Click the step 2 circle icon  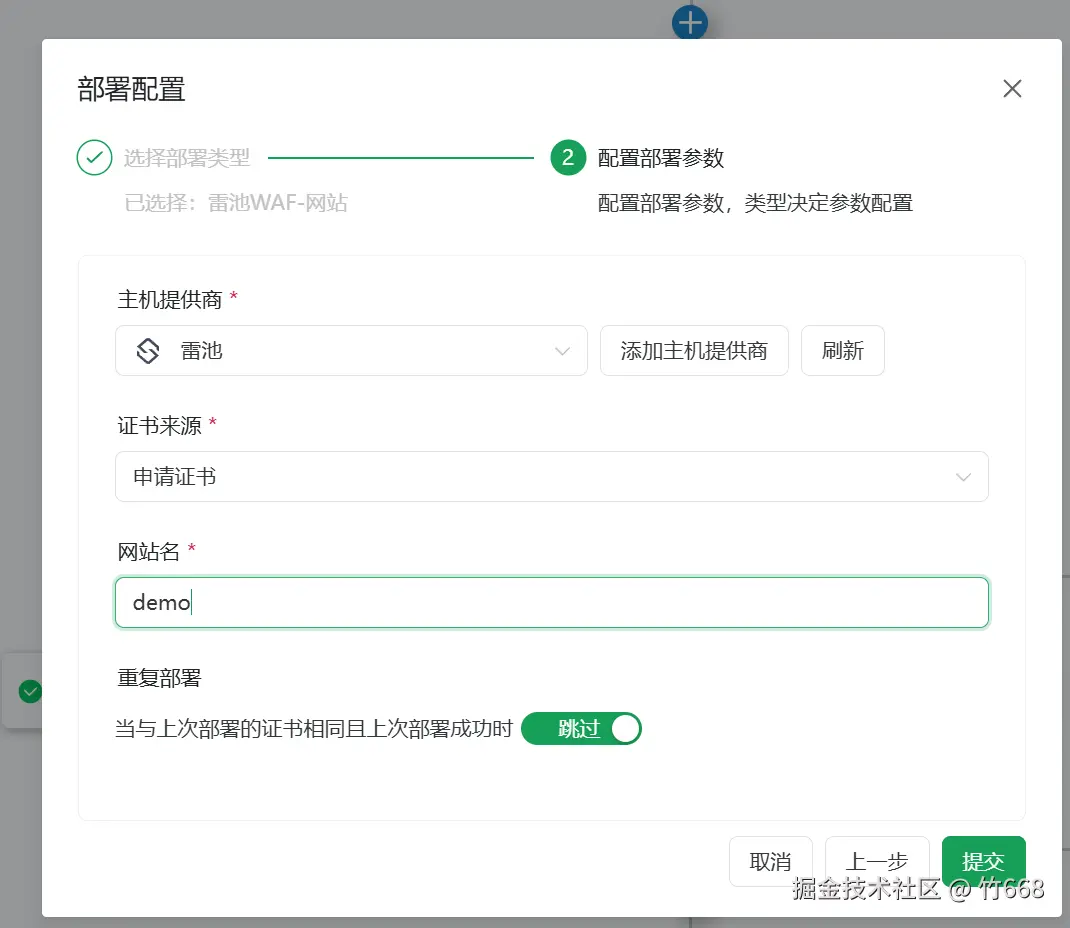point(568,158)
